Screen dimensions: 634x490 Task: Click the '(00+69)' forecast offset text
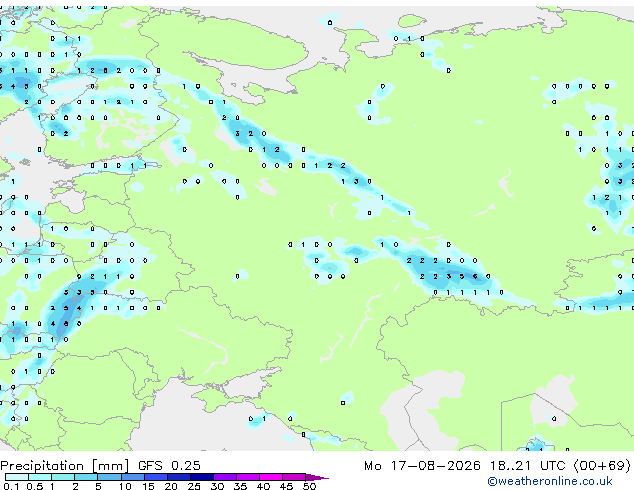pyautogui.click(x=602, y=466)
